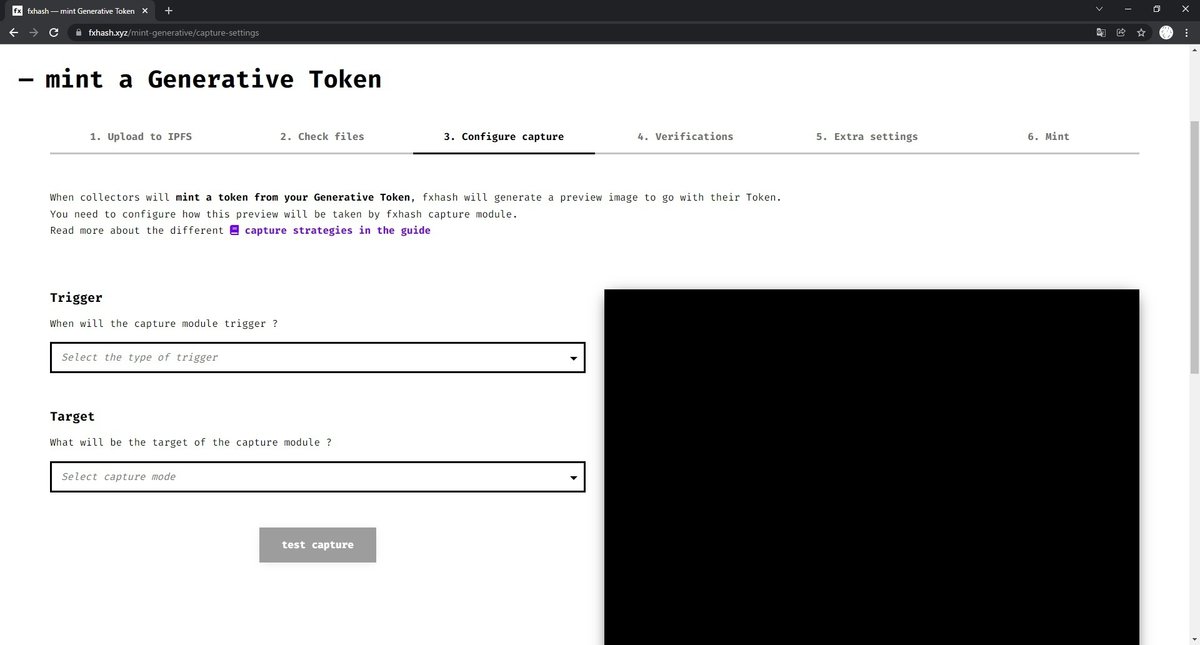Close the fxhash browser tab

click(147, 10)
